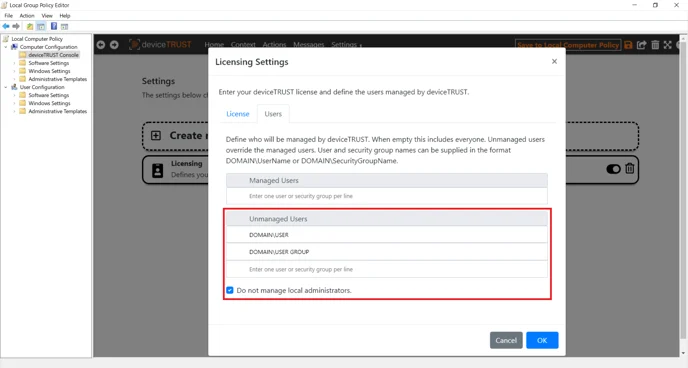
Task: Open the Action menu
Action: 27,15
